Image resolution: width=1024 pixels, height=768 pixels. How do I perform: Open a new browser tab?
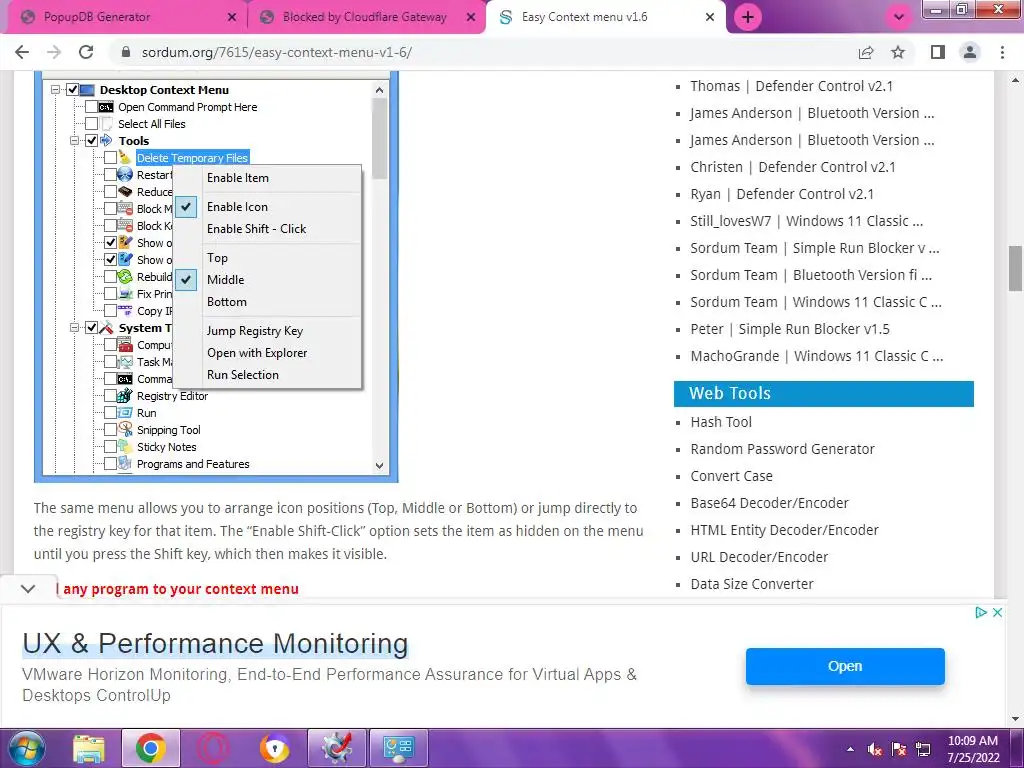click(x=748, y=17)
